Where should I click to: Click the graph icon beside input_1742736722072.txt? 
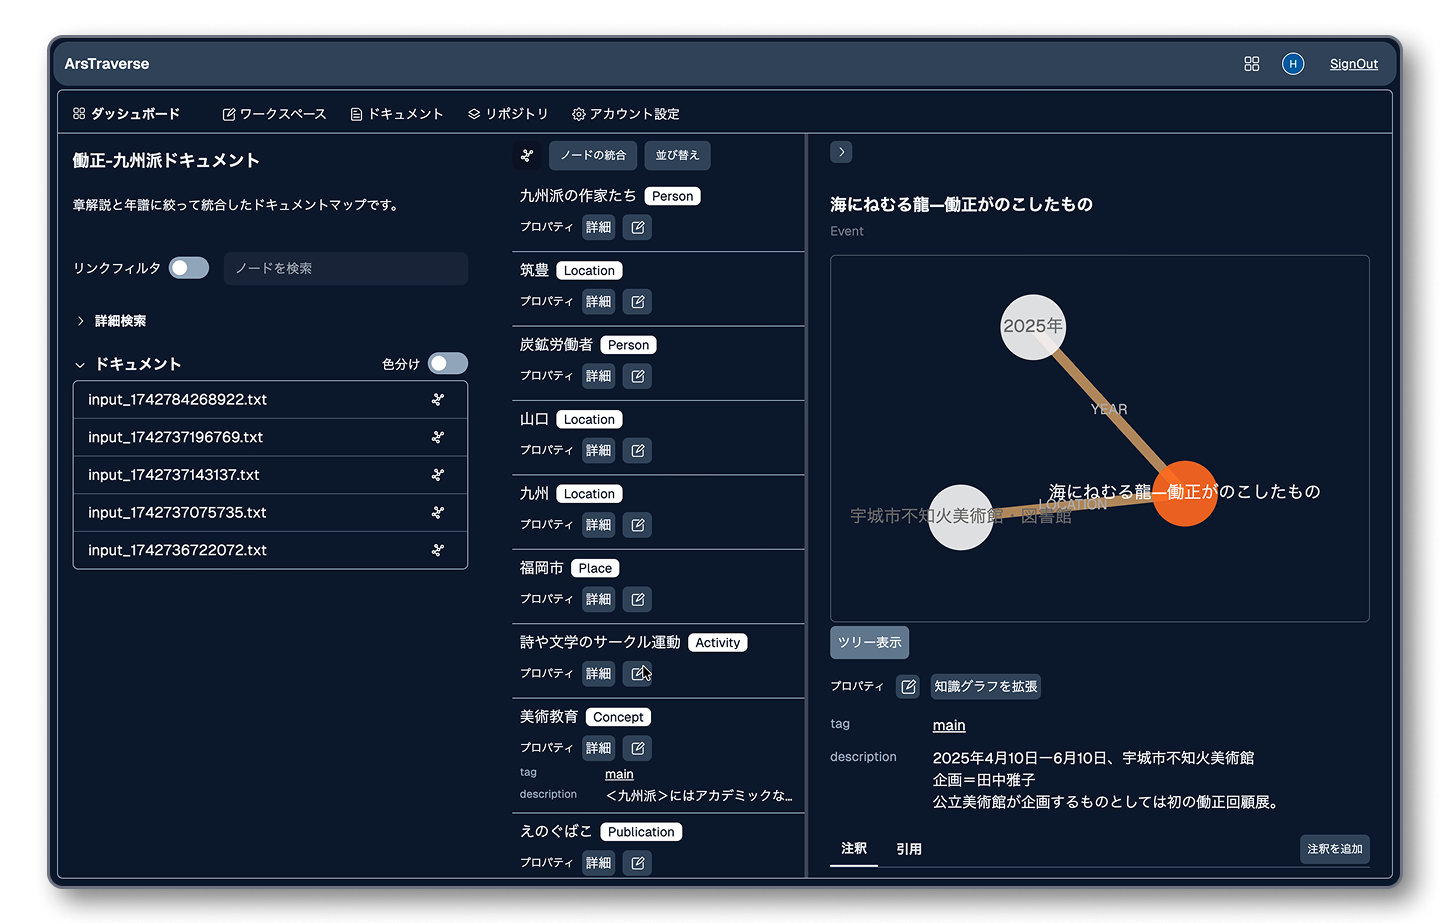point(437,549)
